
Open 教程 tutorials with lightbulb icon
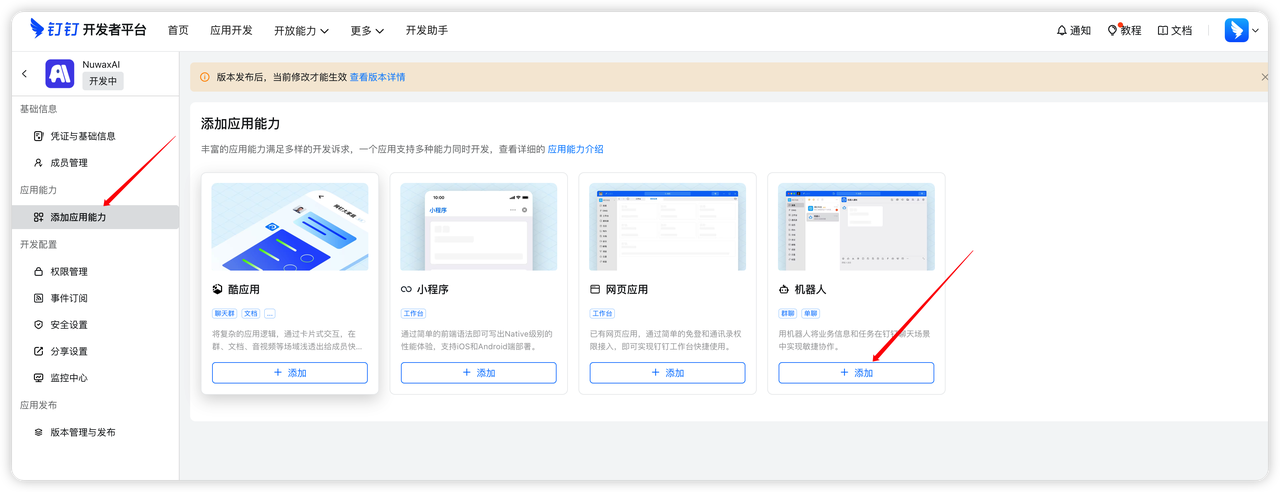[x=1124, y=31]
